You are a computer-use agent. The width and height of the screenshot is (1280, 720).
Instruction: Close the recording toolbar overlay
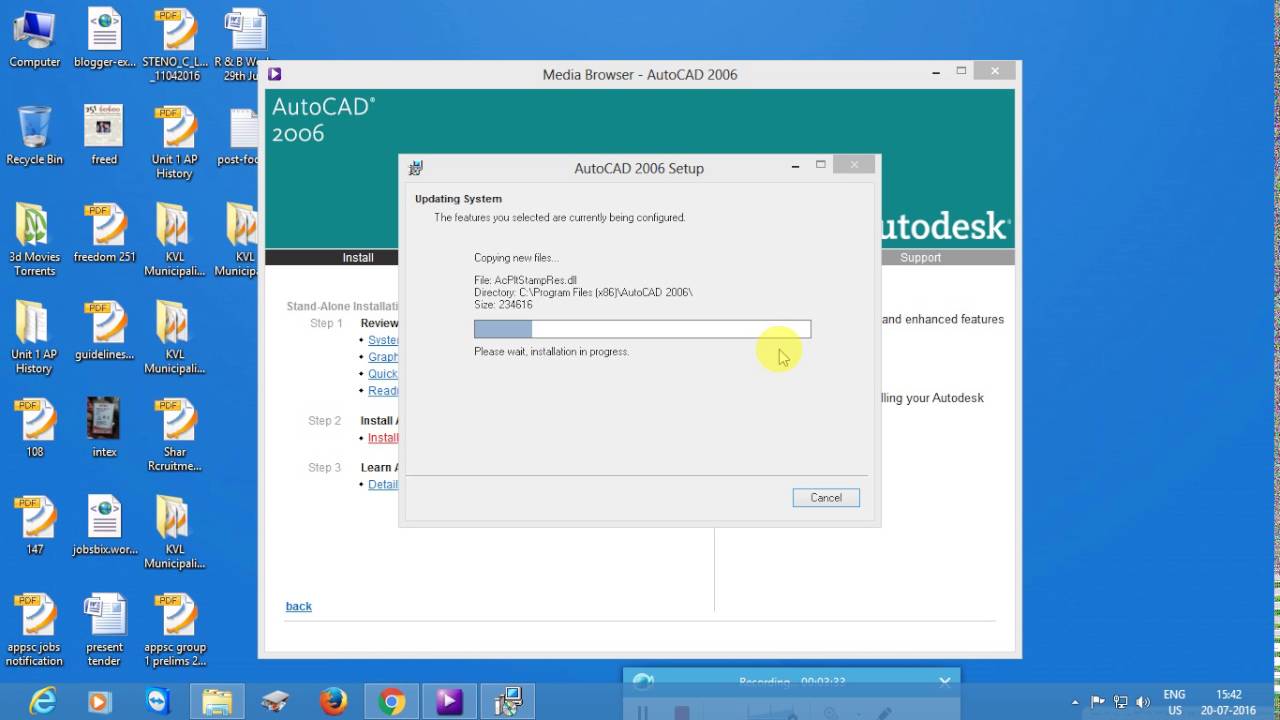(x=945, y=682)
